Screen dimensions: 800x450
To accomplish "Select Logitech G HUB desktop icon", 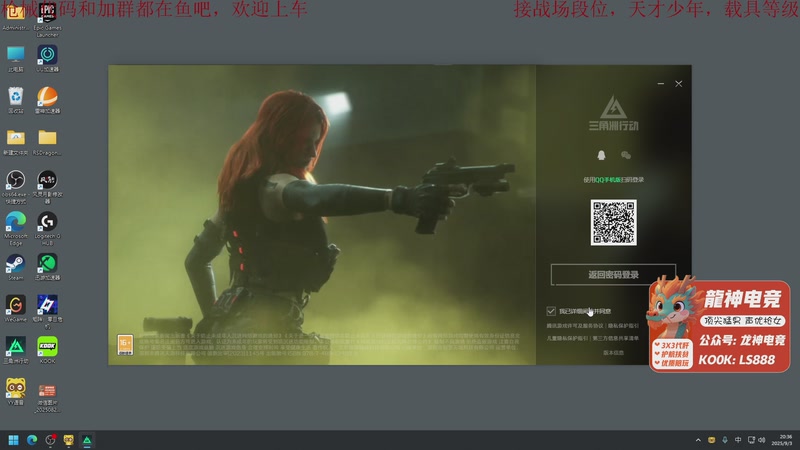I will coord(47,229).
